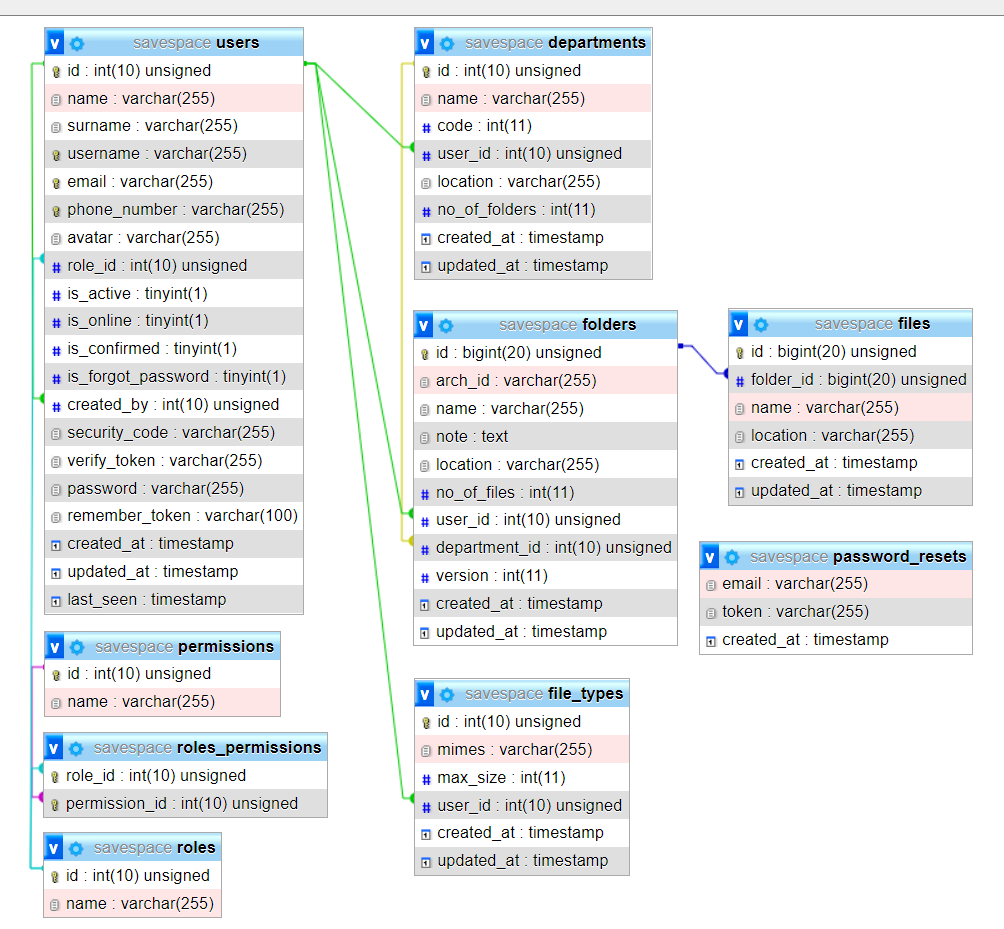Open gear options for departments table

pos(447,43)
